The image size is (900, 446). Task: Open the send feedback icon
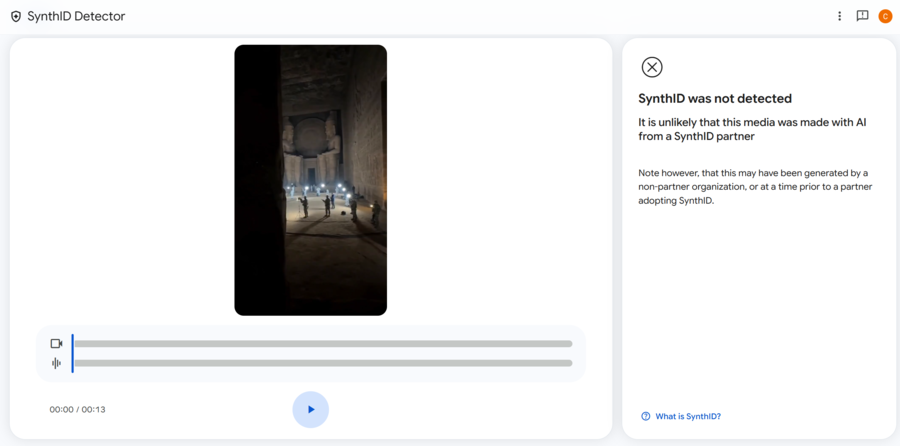click(862, 16)
